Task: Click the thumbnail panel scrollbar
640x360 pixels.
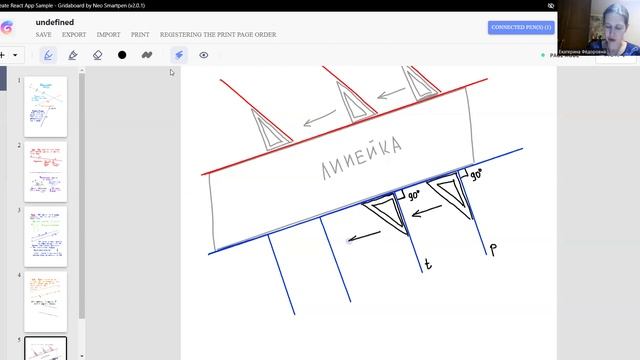Action: point(82,196)
